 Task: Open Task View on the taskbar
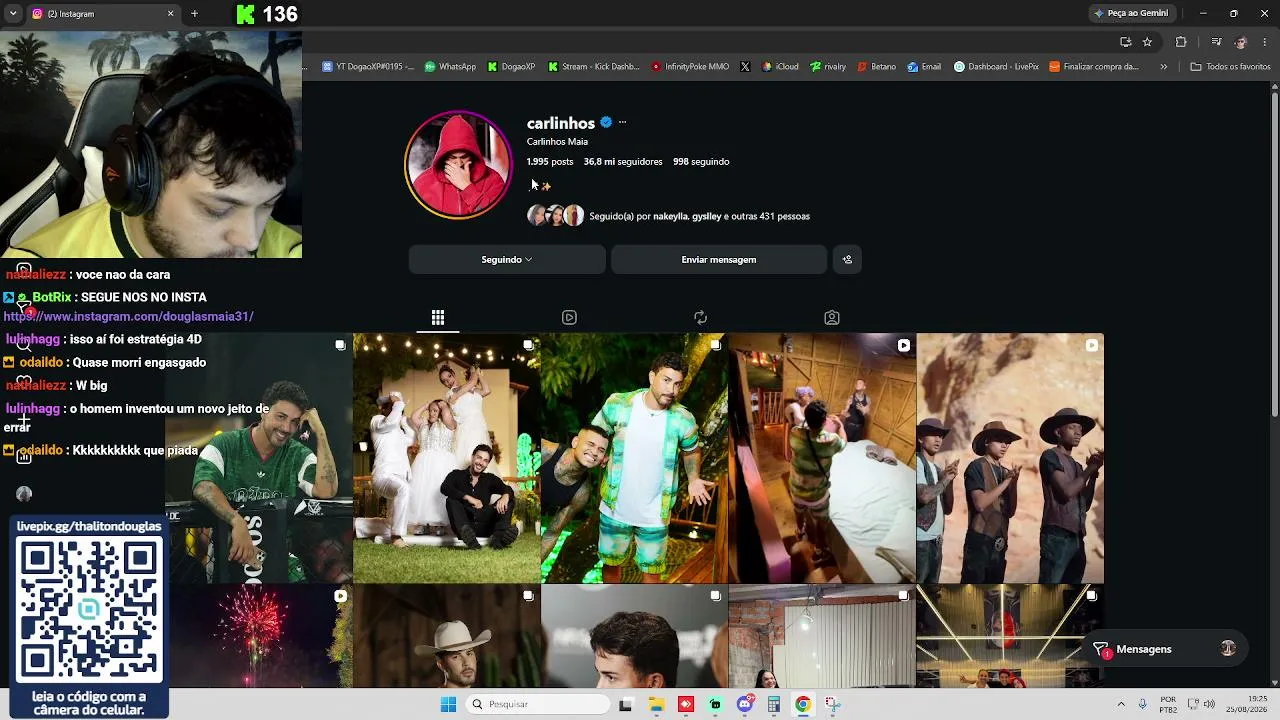click(625, 704)
